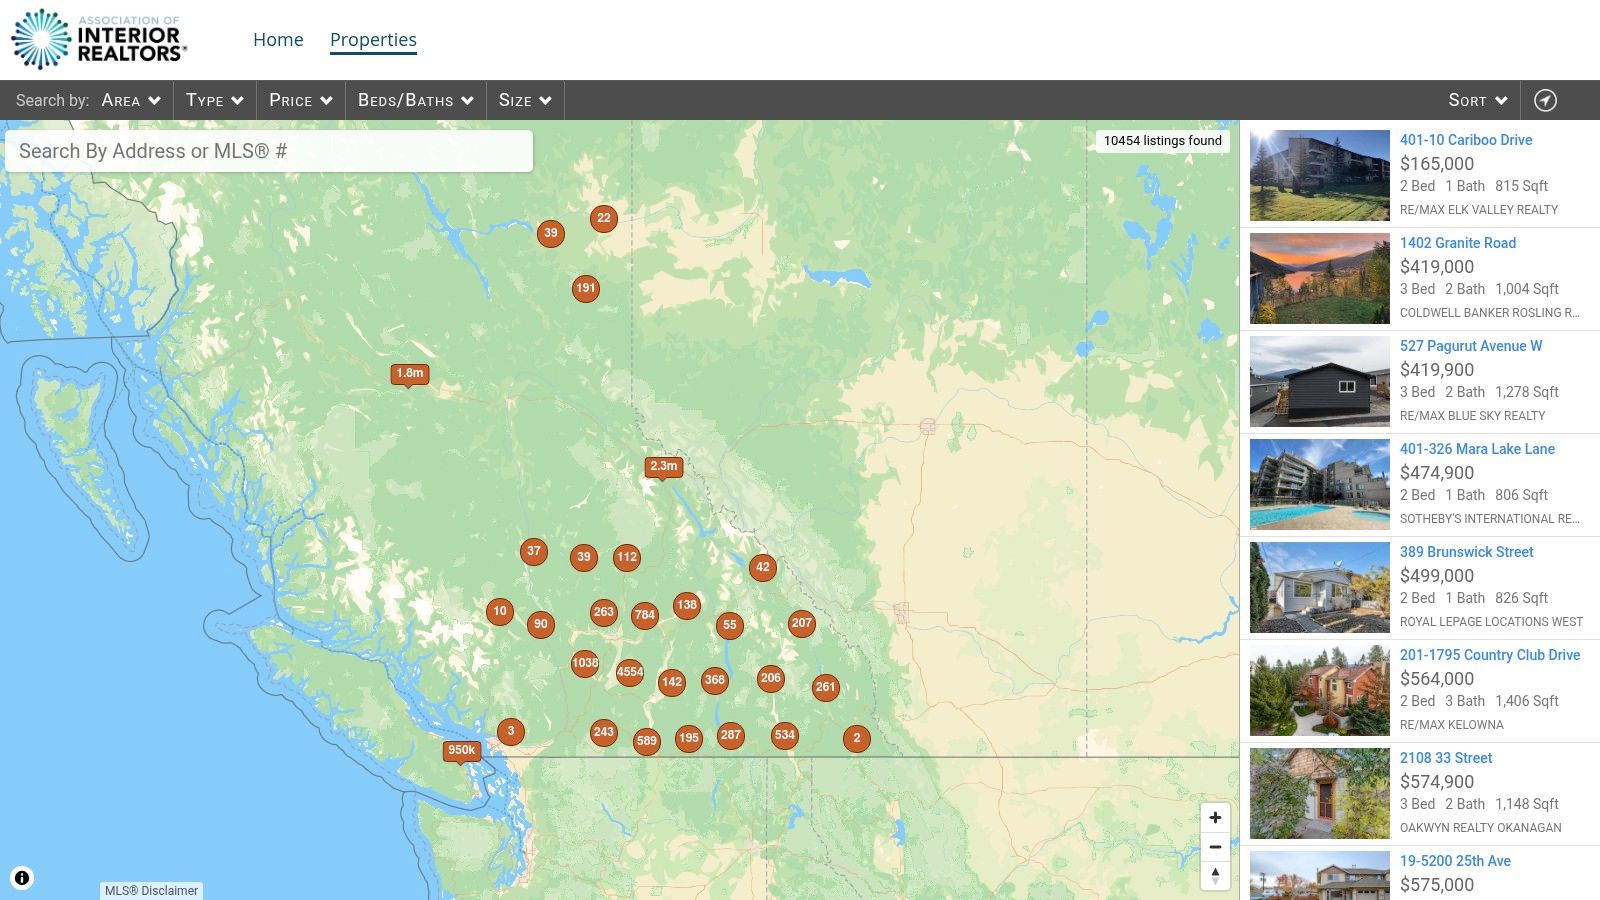Image resolution: width=1600 pixels, height=900 pixels.
Task: Open the 389 Brunswick Street listing
Action: tap(1466, 552)
